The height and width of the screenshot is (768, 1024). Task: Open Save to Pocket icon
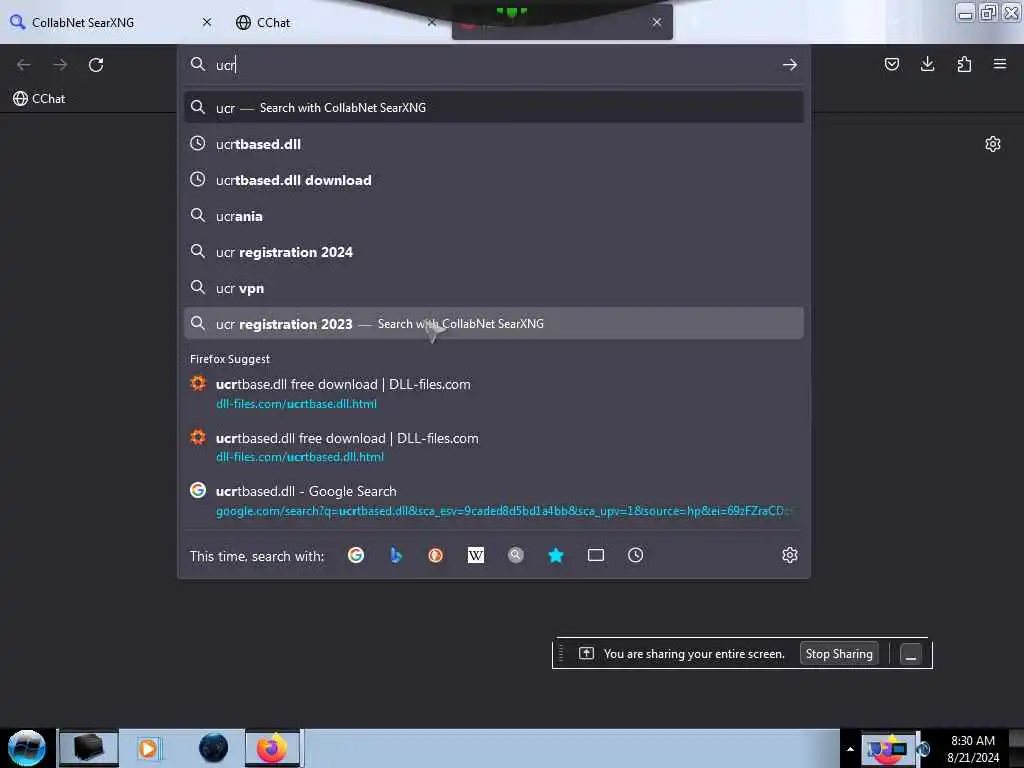click(x=891, y=64)
